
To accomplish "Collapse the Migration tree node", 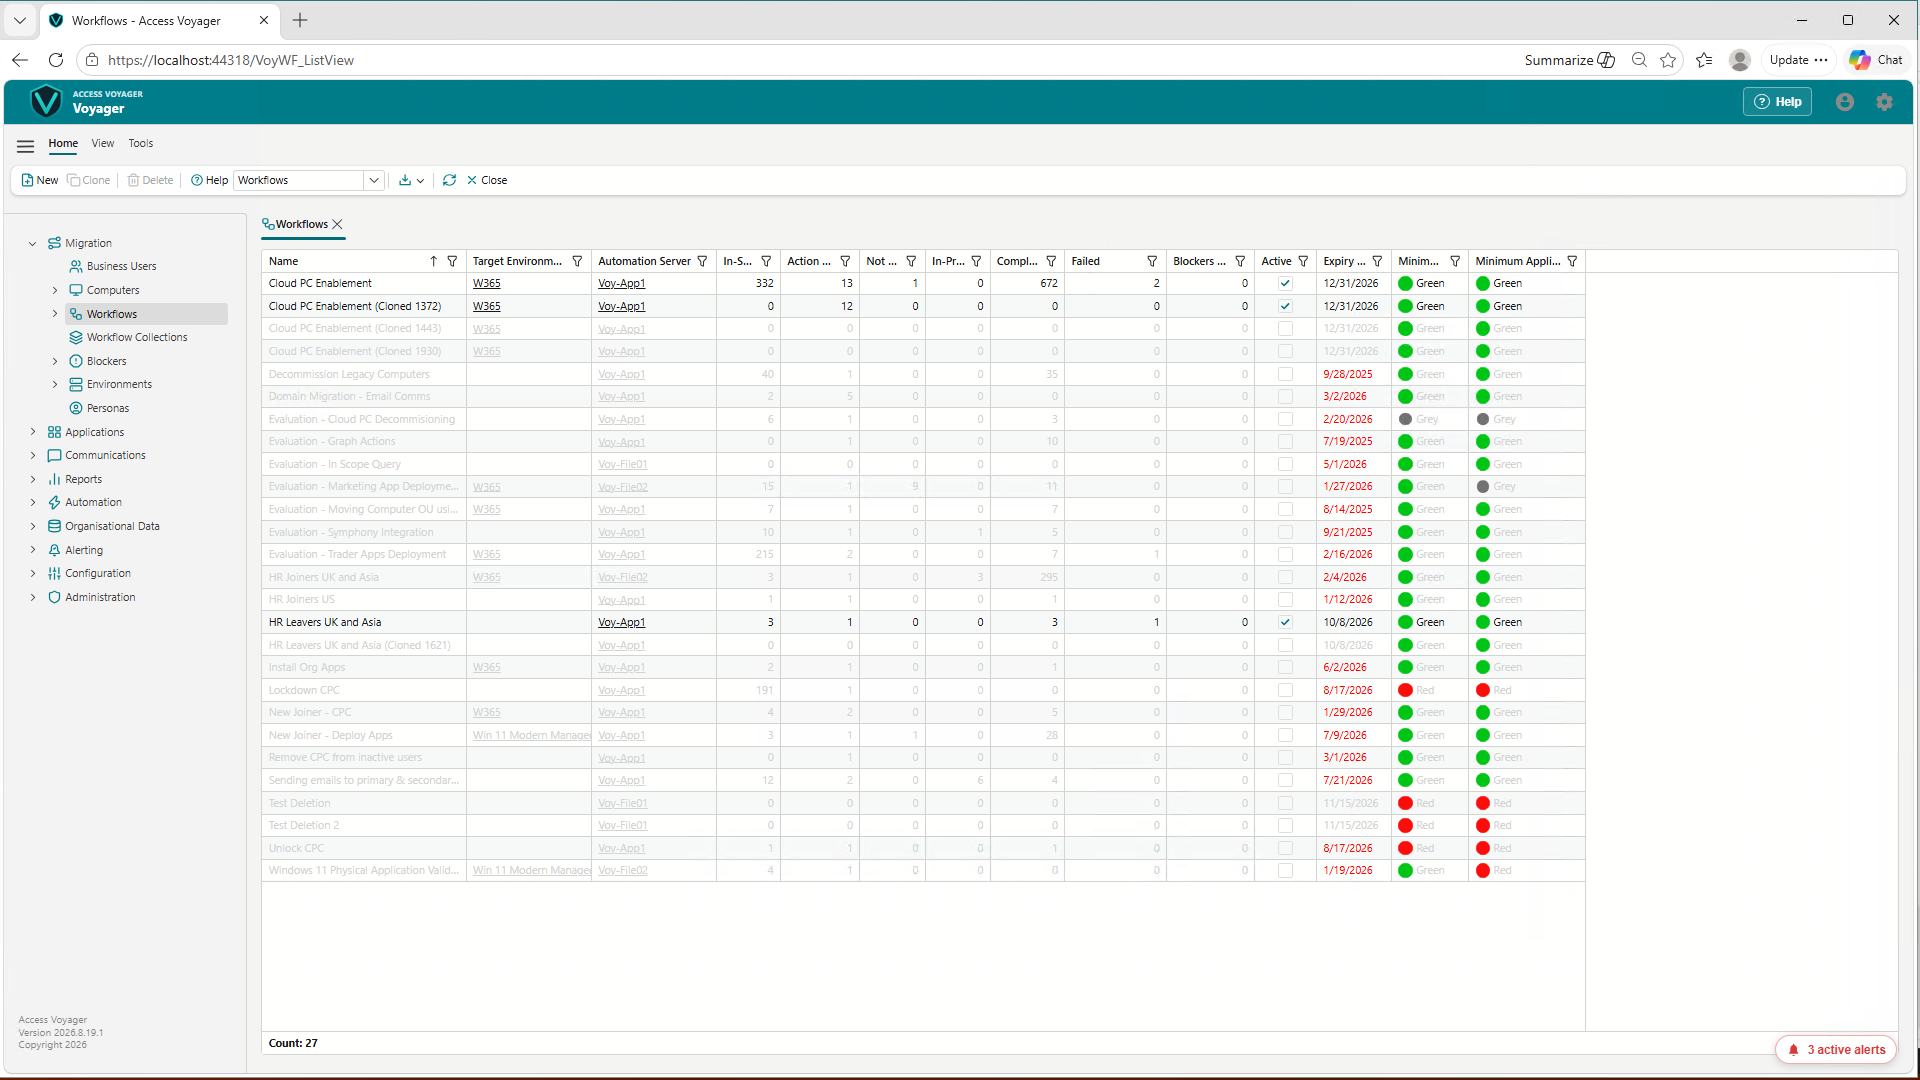I will (x=33, y=244).
